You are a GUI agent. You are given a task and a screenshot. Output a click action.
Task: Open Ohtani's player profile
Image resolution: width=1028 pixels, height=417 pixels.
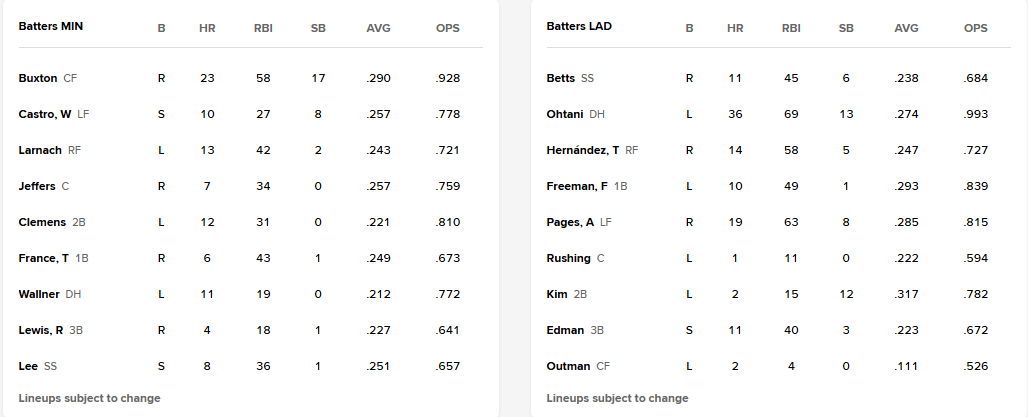(565, 114)
